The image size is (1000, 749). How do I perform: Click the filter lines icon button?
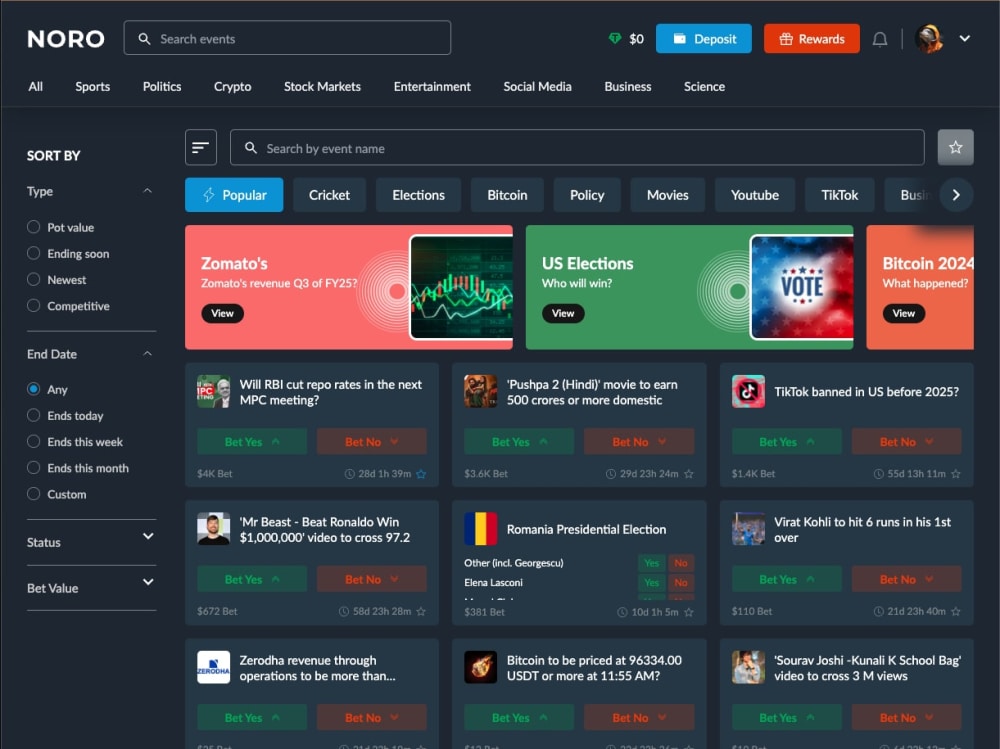coord(201,147)
